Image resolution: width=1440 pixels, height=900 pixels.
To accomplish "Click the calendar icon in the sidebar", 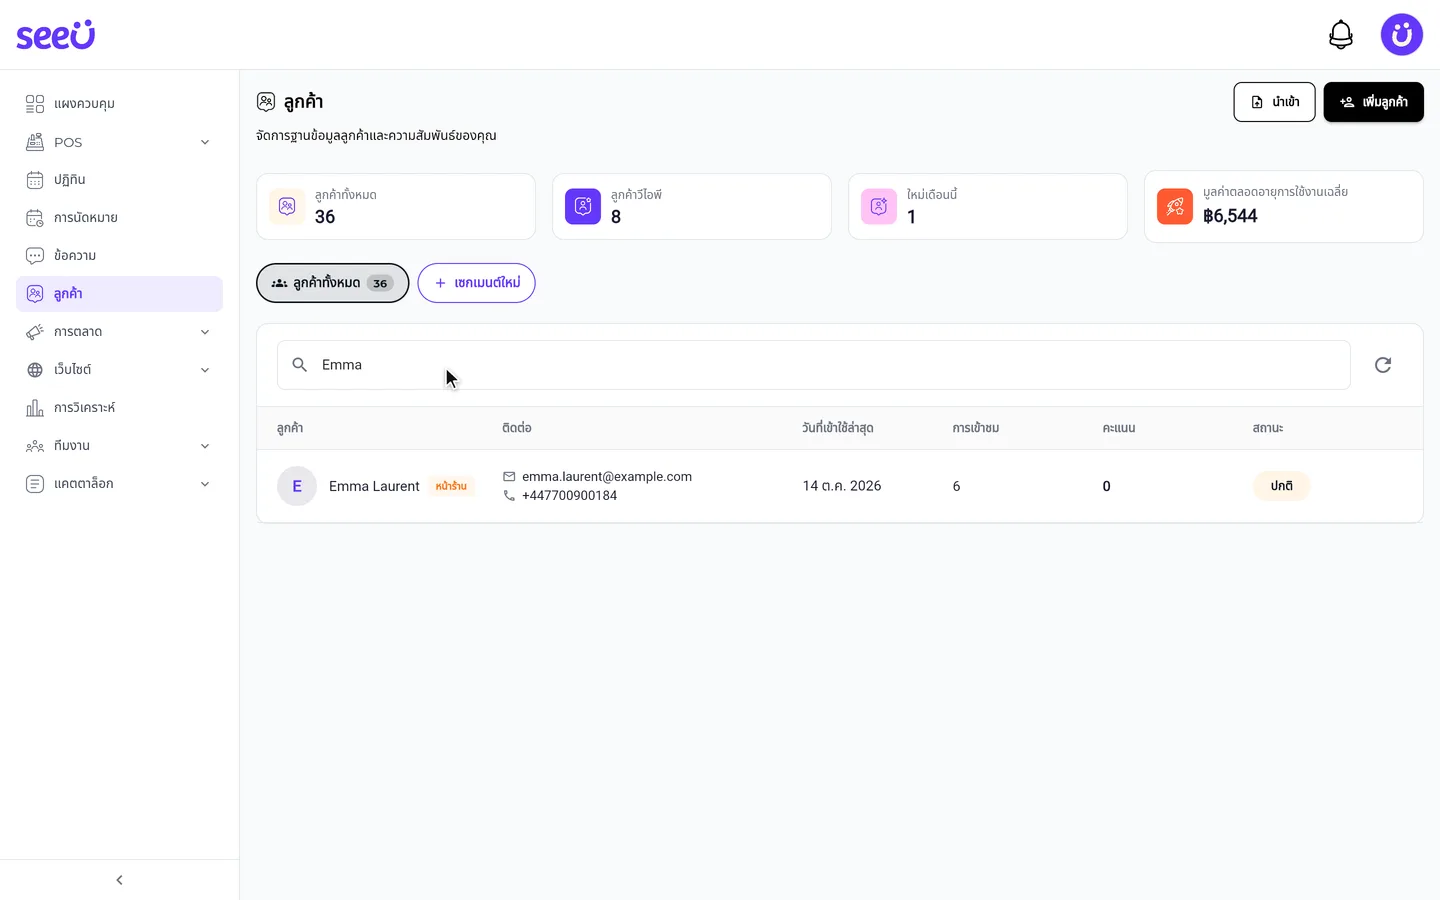I will coord(35,180).
